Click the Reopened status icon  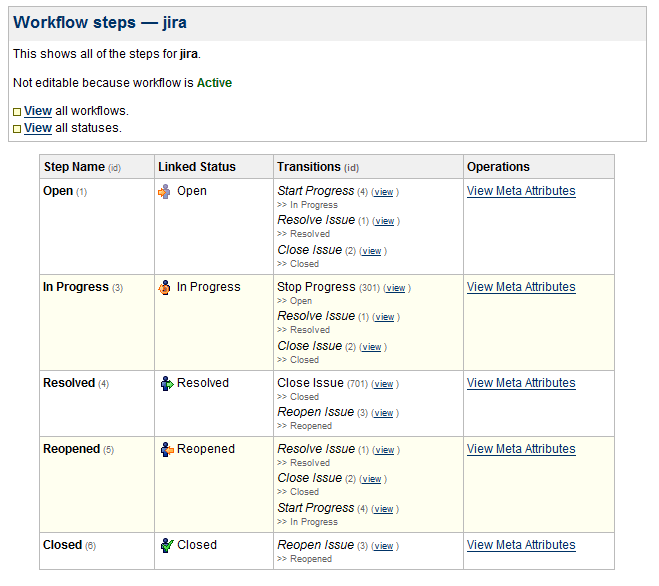[167, 449]
